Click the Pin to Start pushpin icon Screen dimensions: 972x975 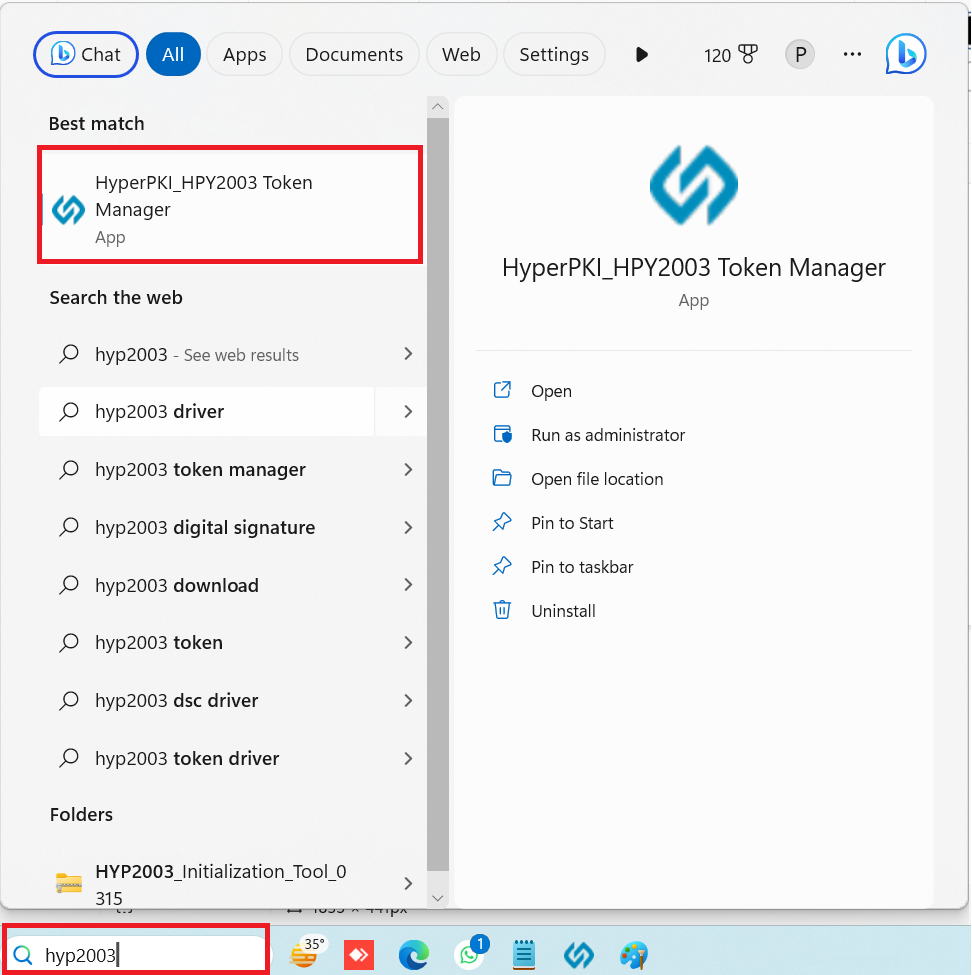[x=502, y=522]
